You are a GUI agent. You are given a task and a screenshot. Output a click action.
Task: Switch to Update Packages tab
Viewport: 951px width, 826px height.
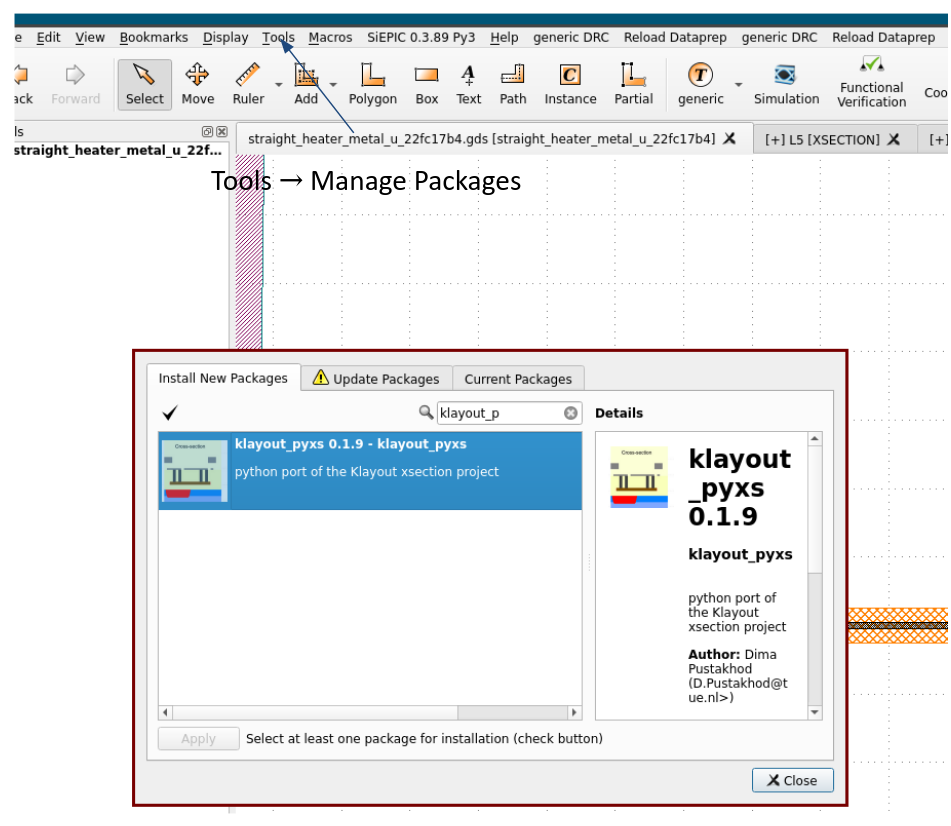coord(377,379)
